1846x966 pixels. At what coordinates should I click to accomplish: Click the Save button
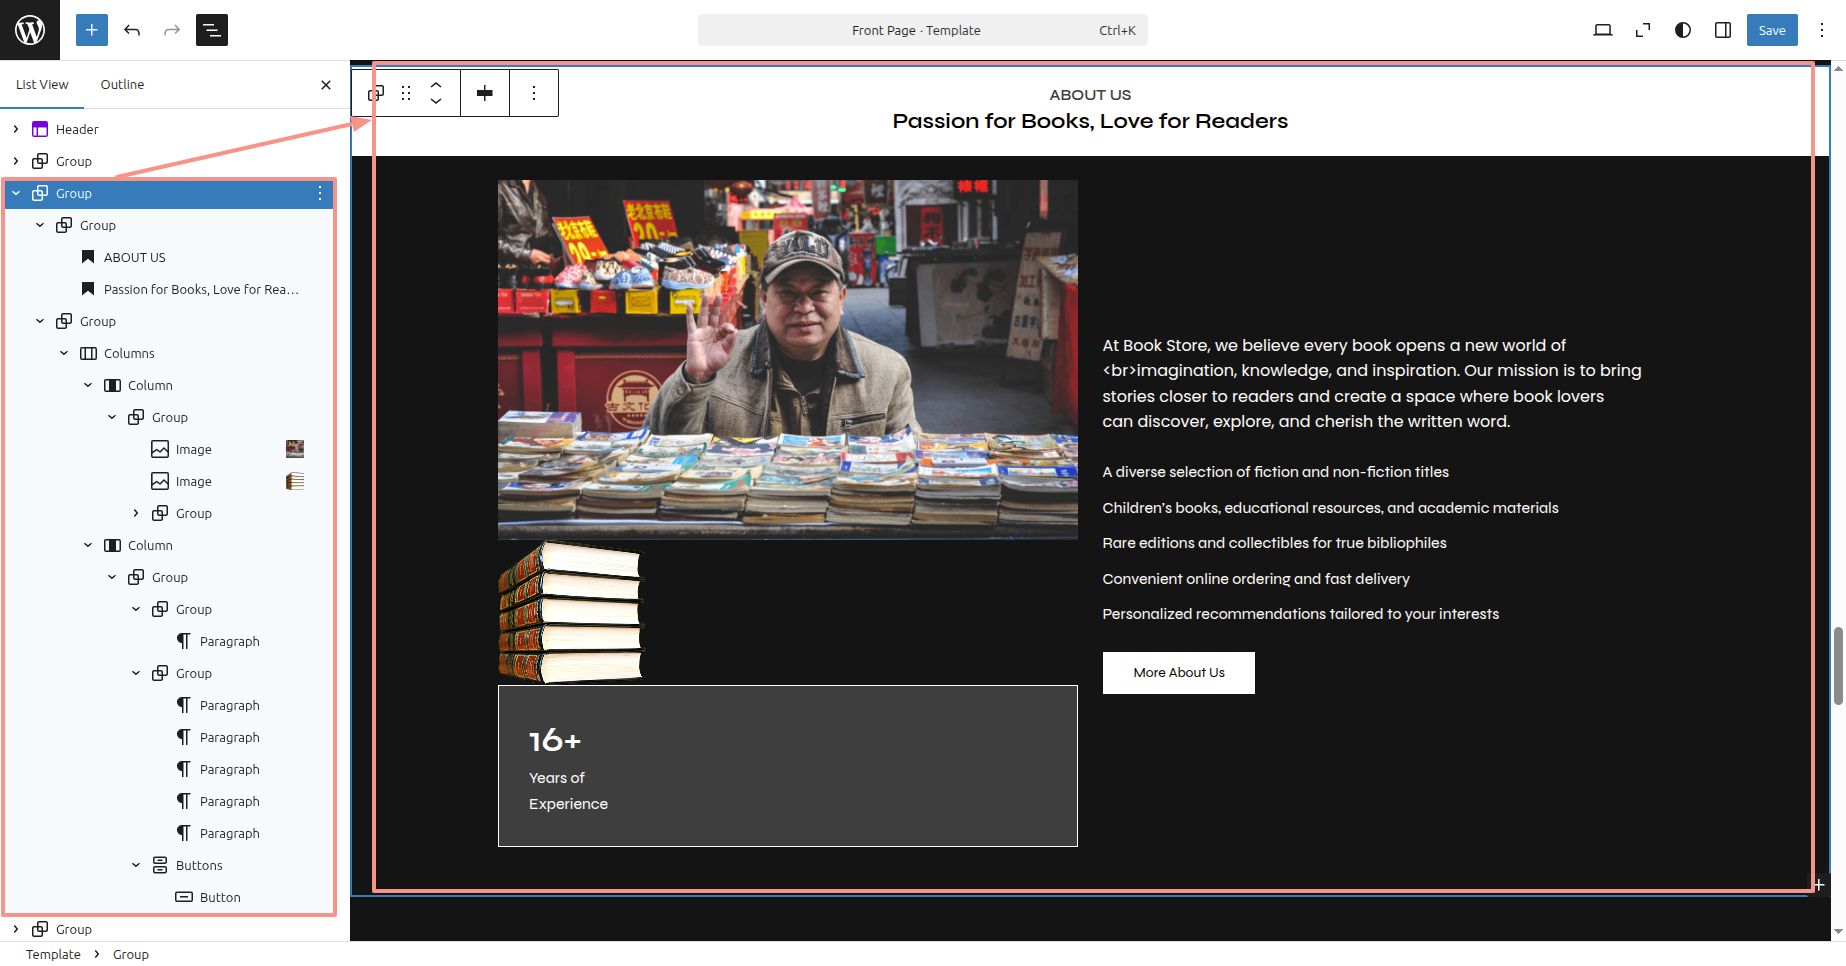[x=1771, y=30]
